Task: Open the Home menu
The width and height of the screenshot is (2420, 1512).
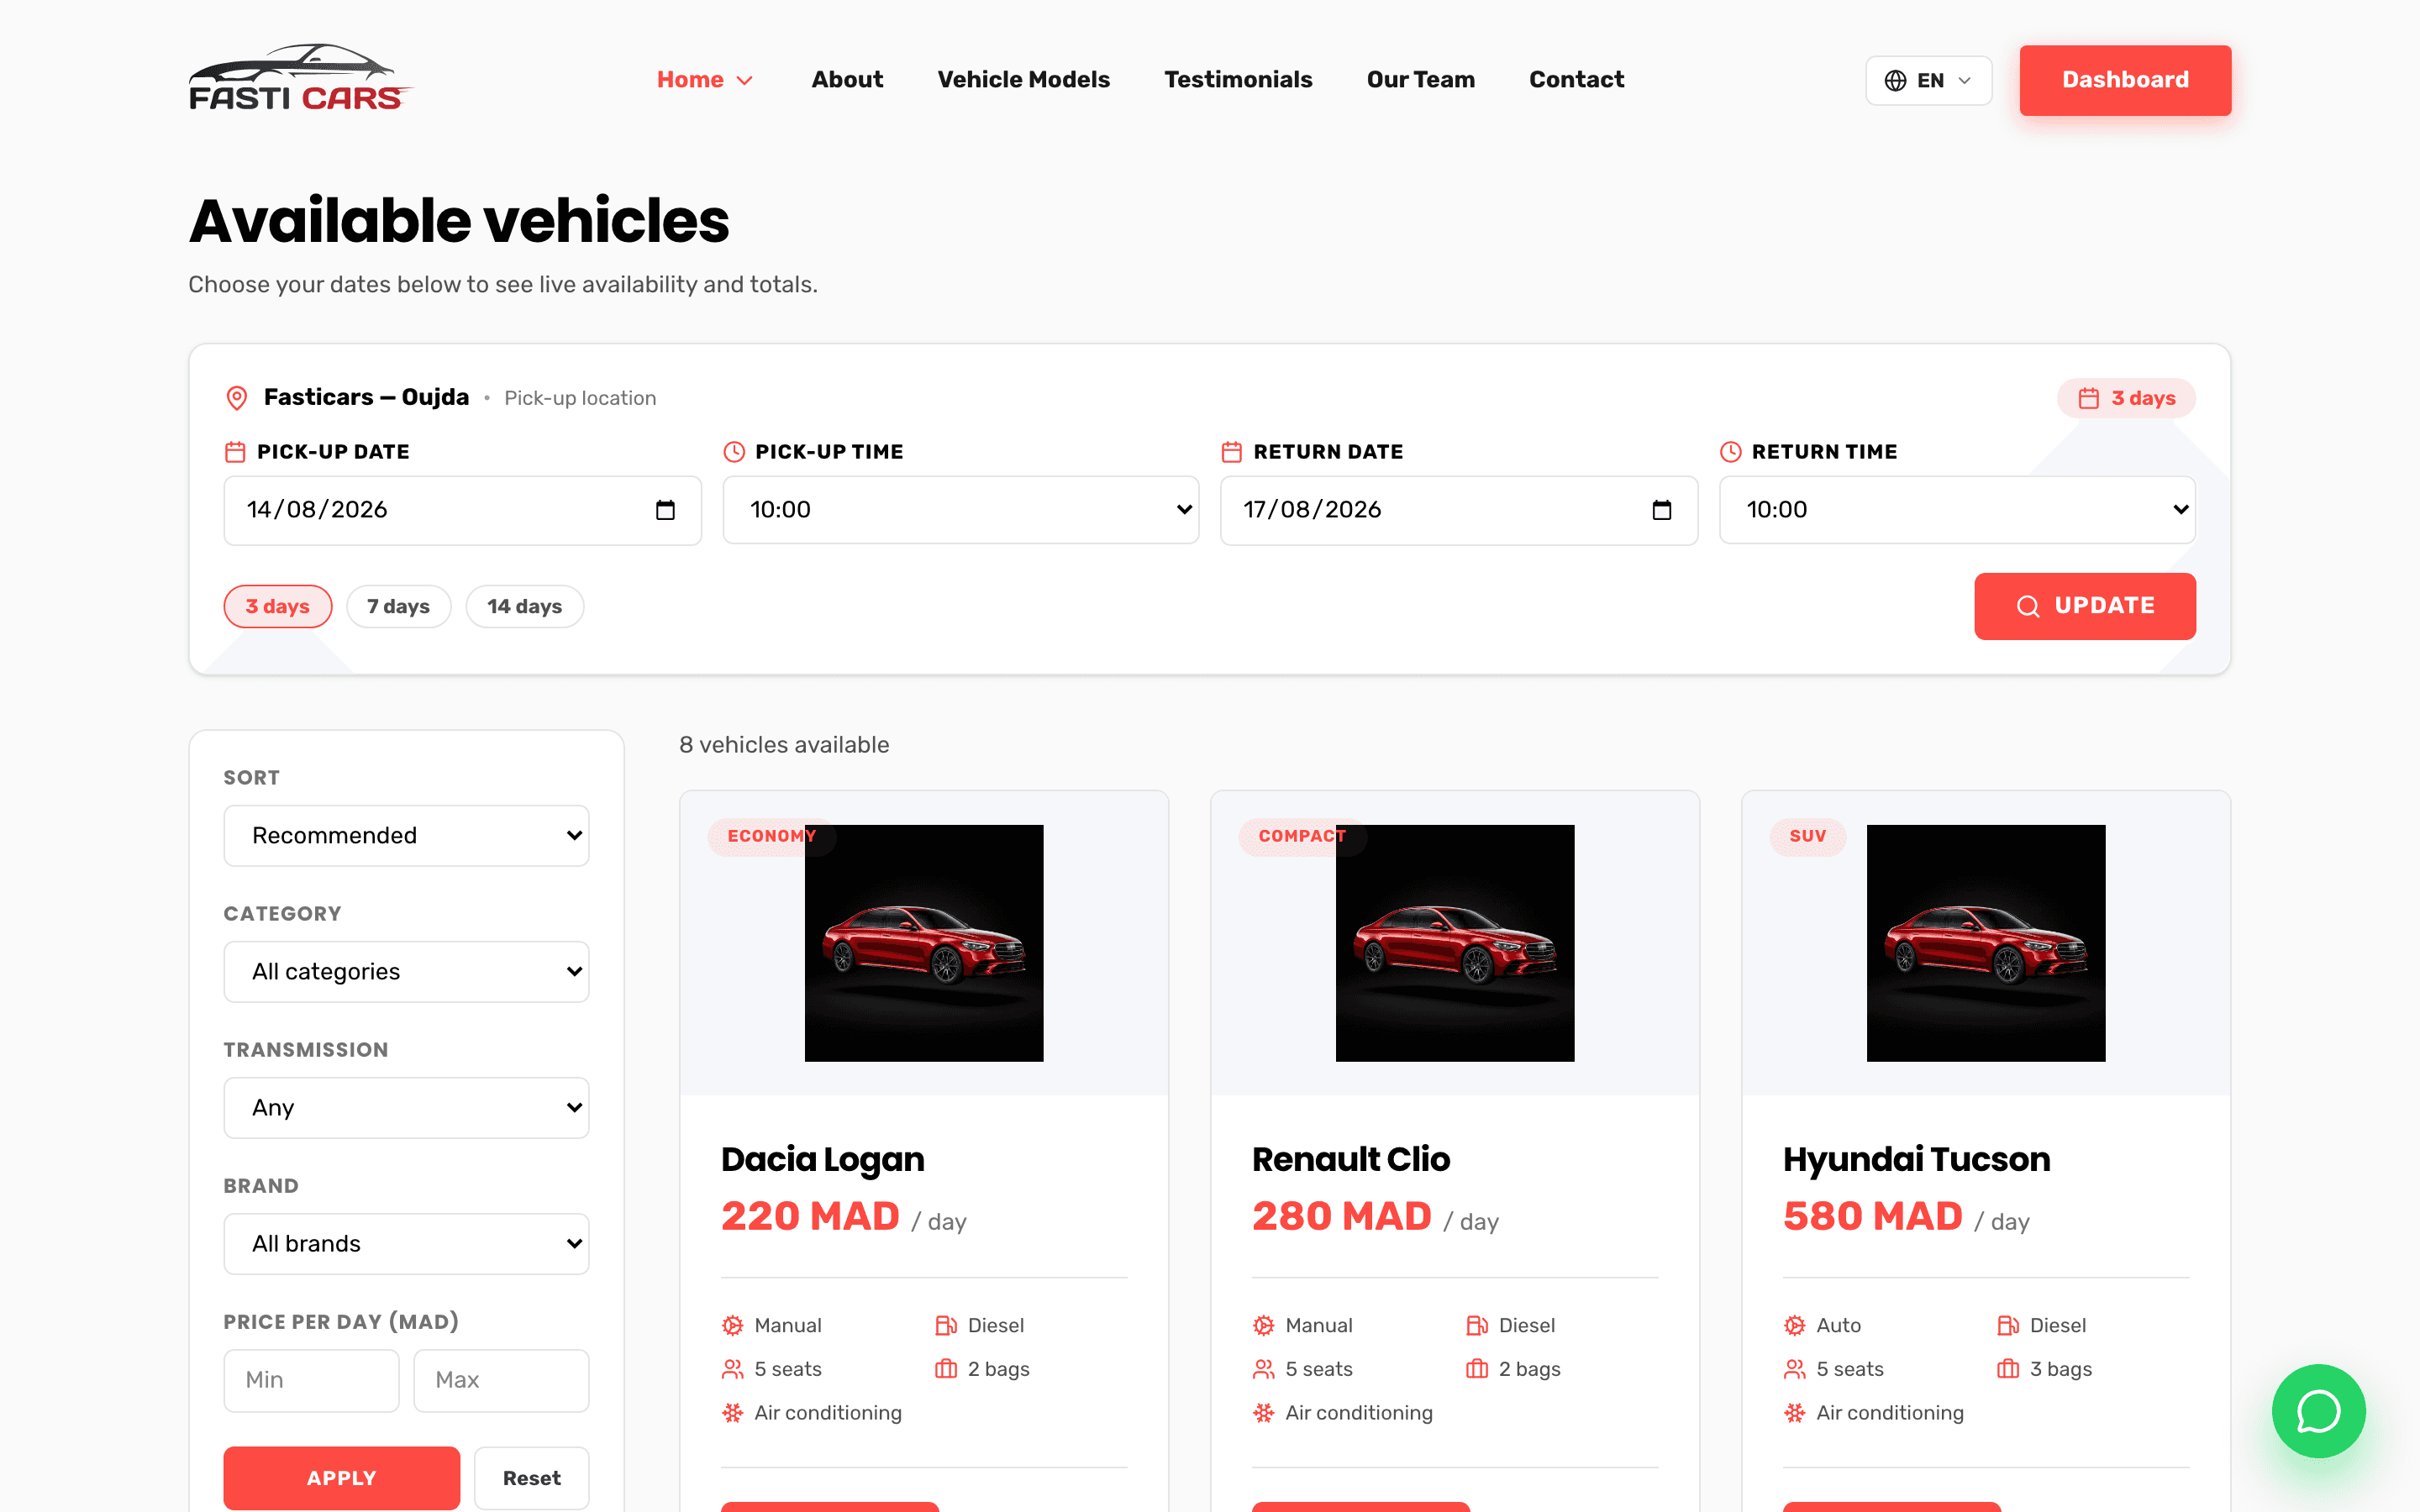Action: click(x=704, y=80)
